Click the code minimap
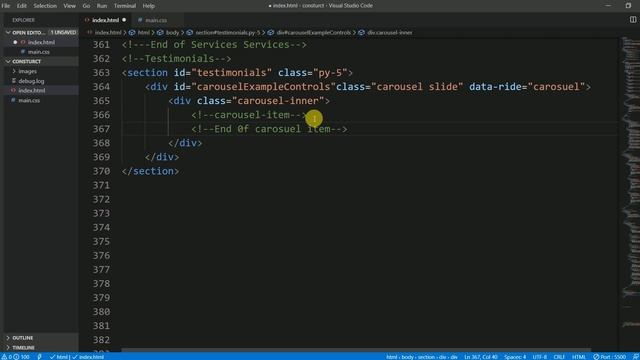 (630, 184)
